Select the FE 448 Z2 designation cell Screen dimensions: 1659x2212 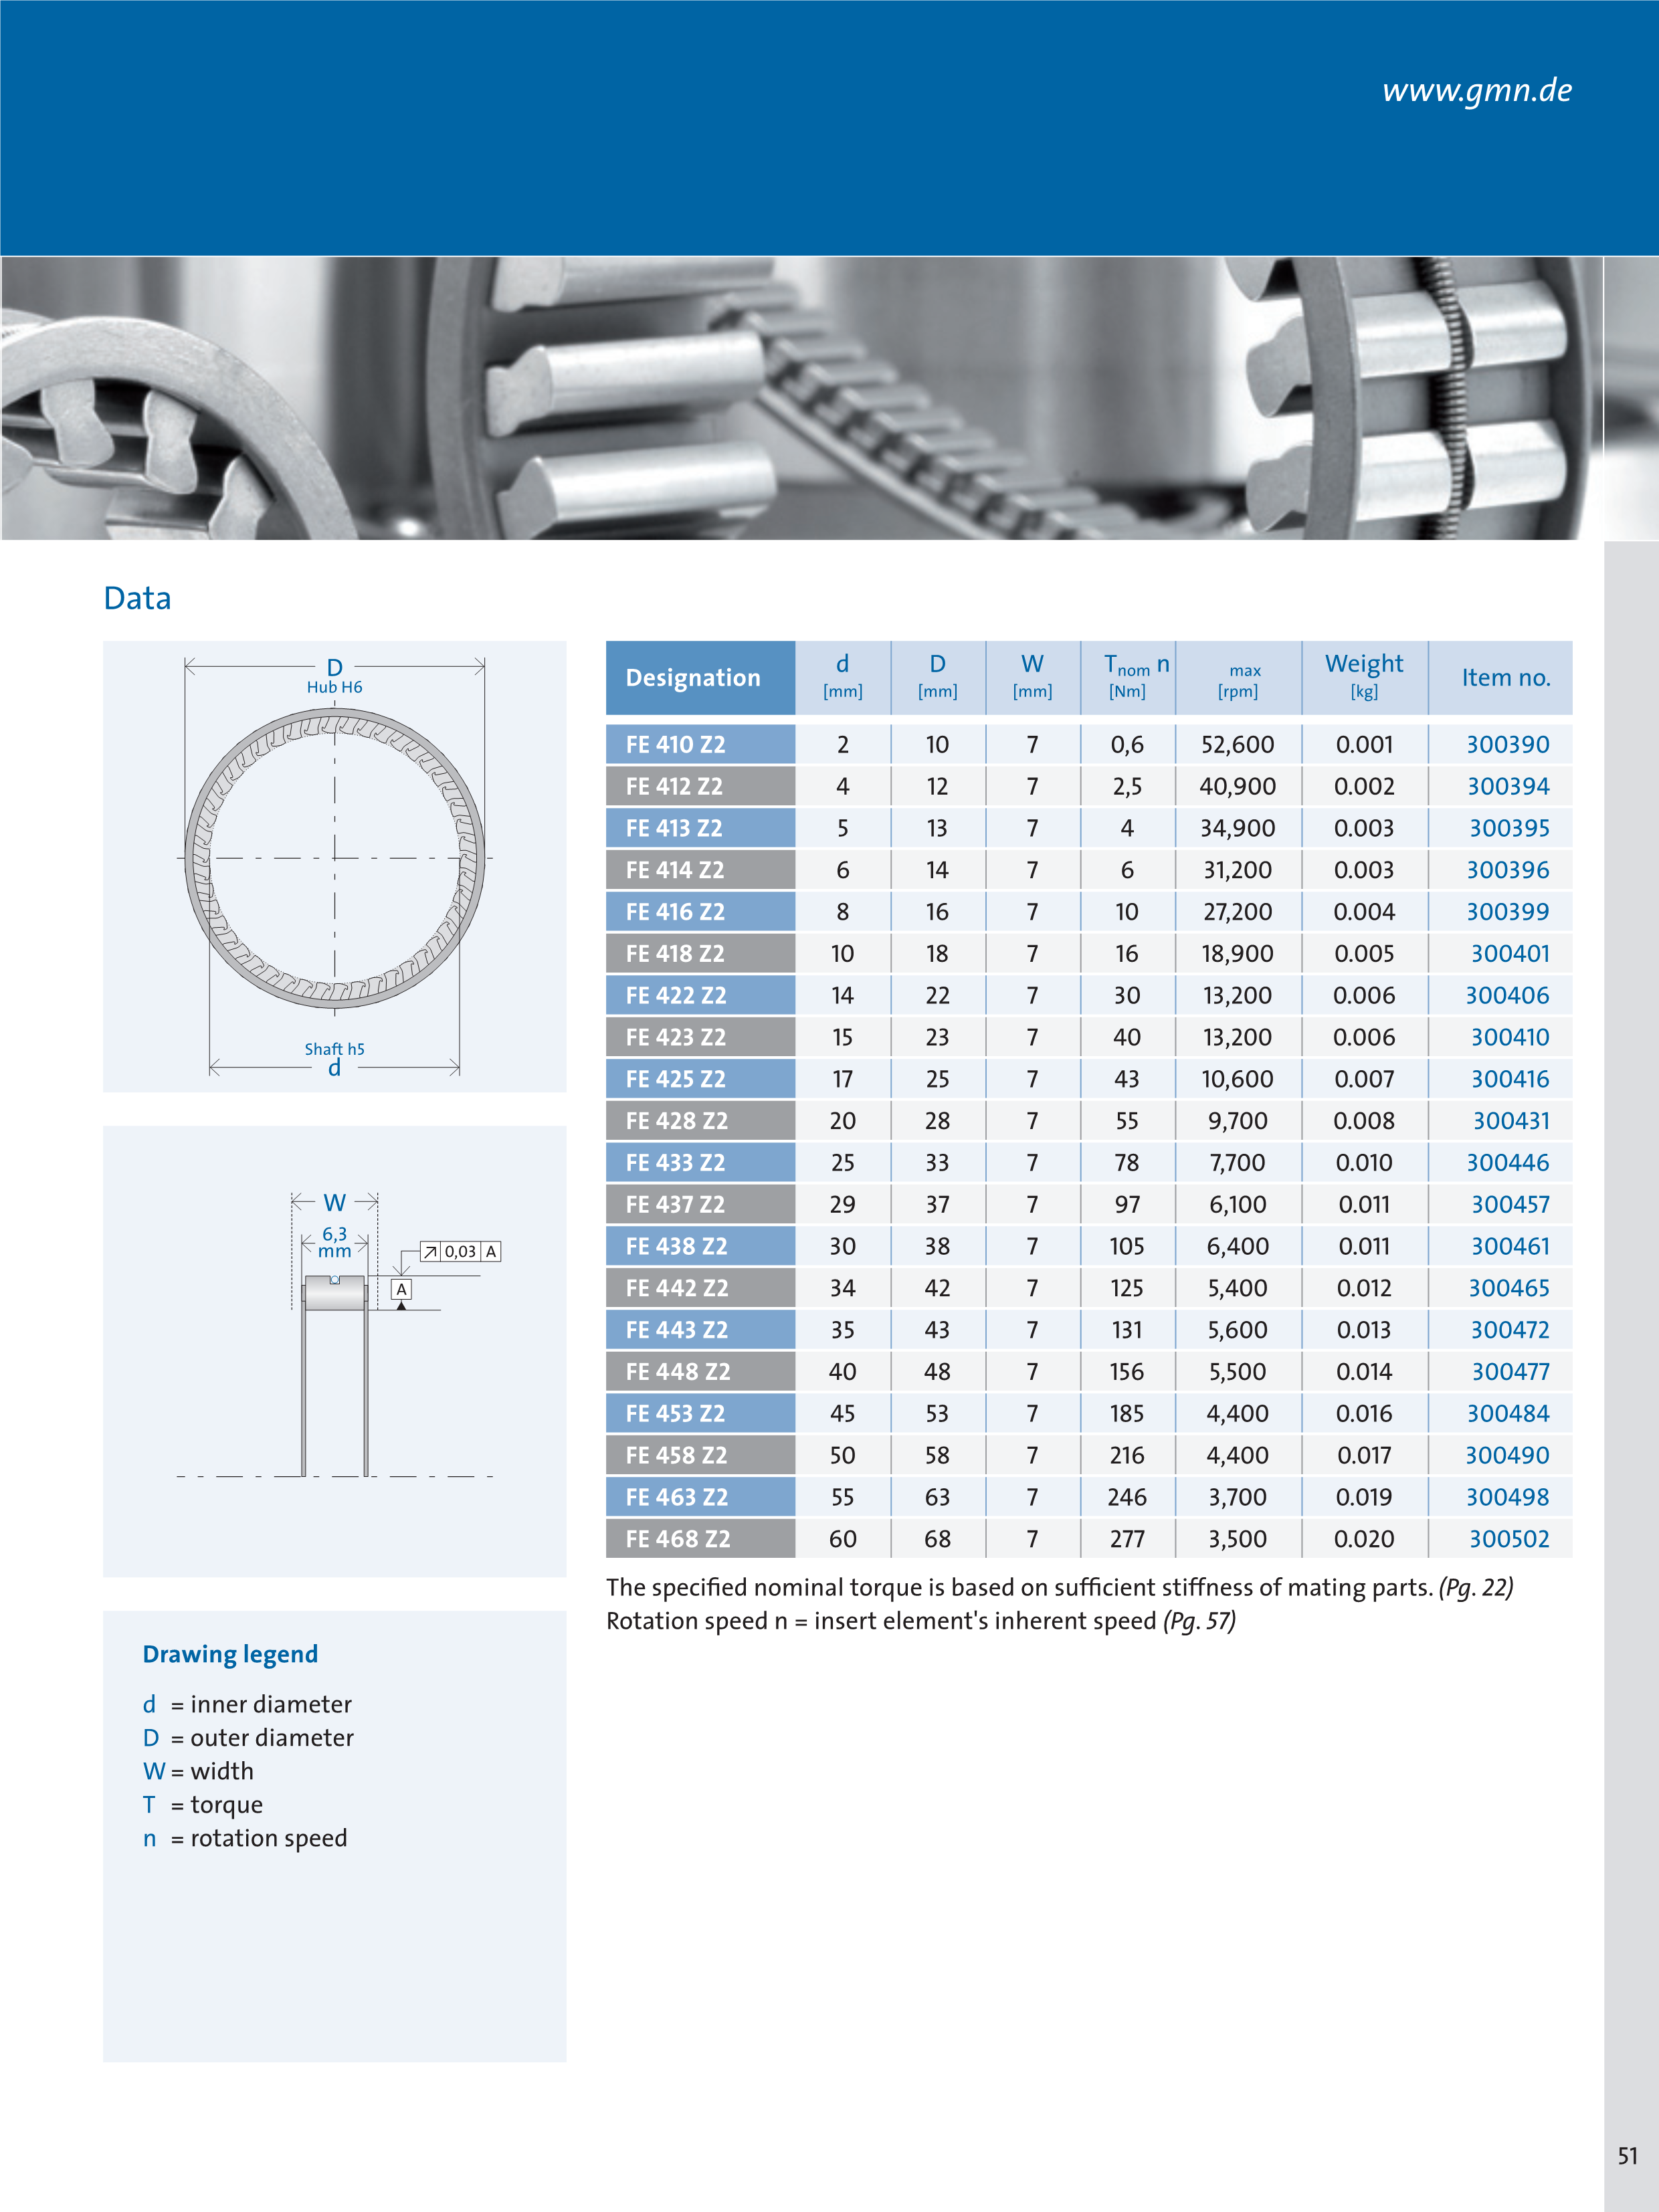(x=700, y=1372)
